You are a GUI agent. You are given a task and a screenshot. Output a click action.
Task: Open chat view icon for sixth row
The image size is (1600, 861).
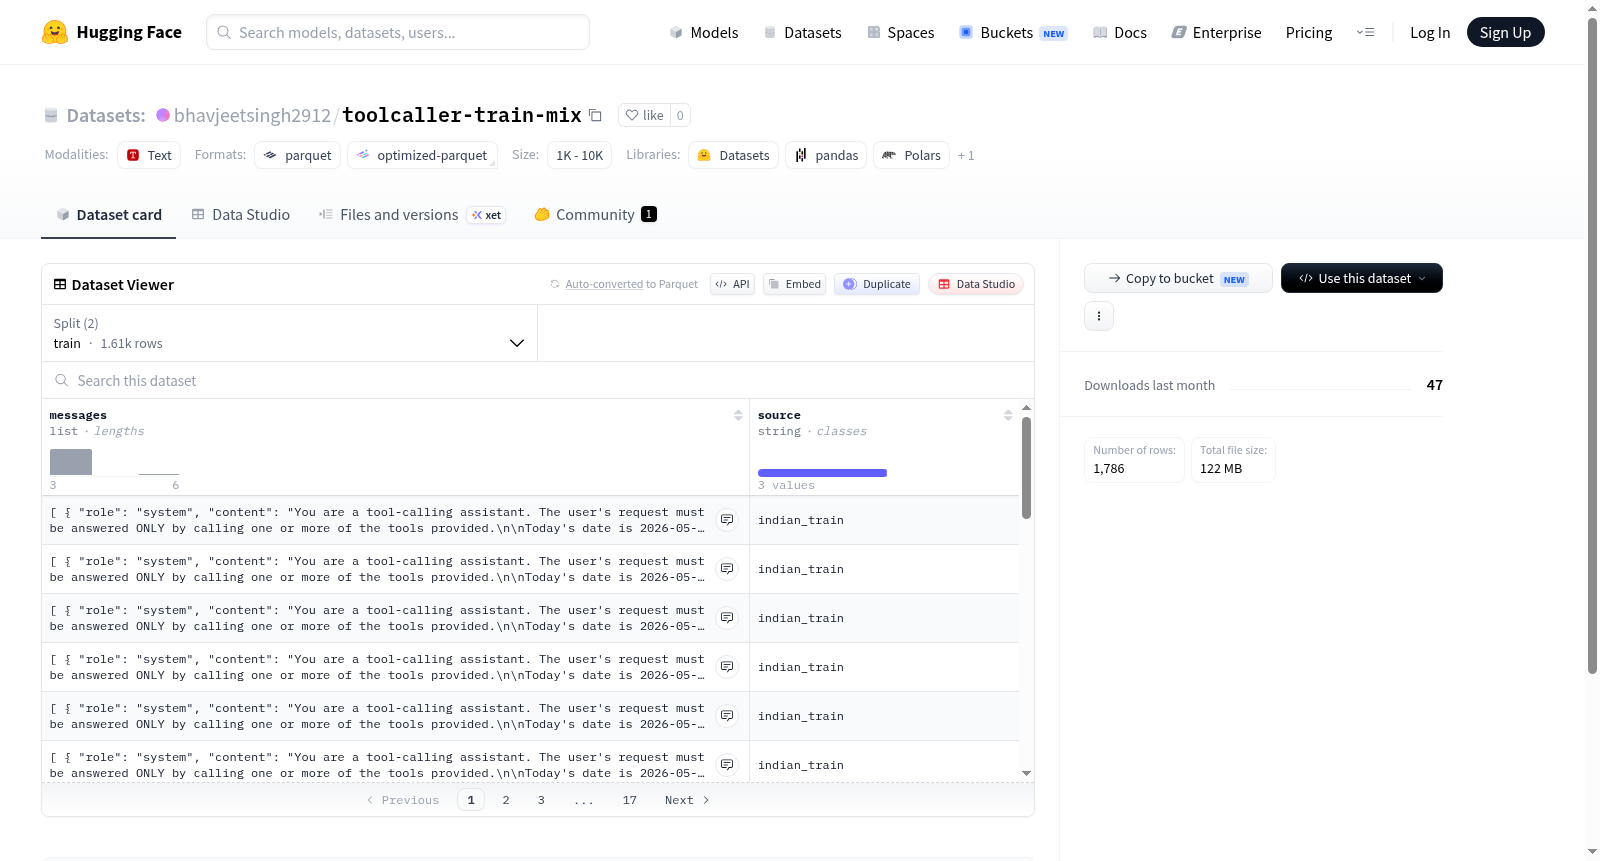pyautogui.click(x=727, y=765)
